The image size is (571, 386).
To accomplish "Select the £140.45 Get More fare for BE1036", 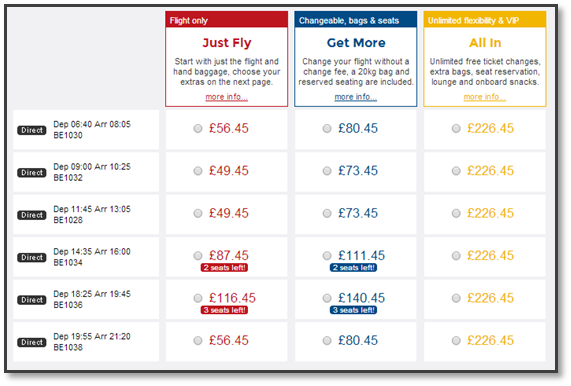I will point(327,298).
